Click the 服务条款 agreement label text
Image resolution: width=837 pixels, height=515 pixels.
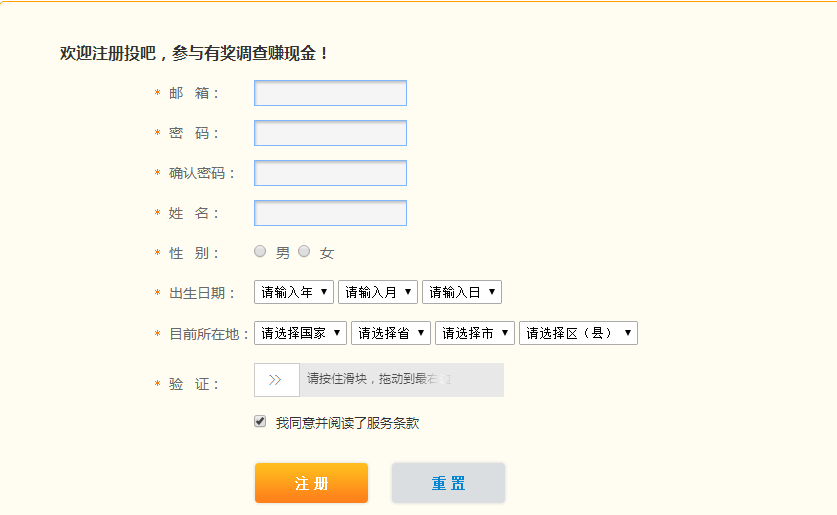click(x=347, y=423)
